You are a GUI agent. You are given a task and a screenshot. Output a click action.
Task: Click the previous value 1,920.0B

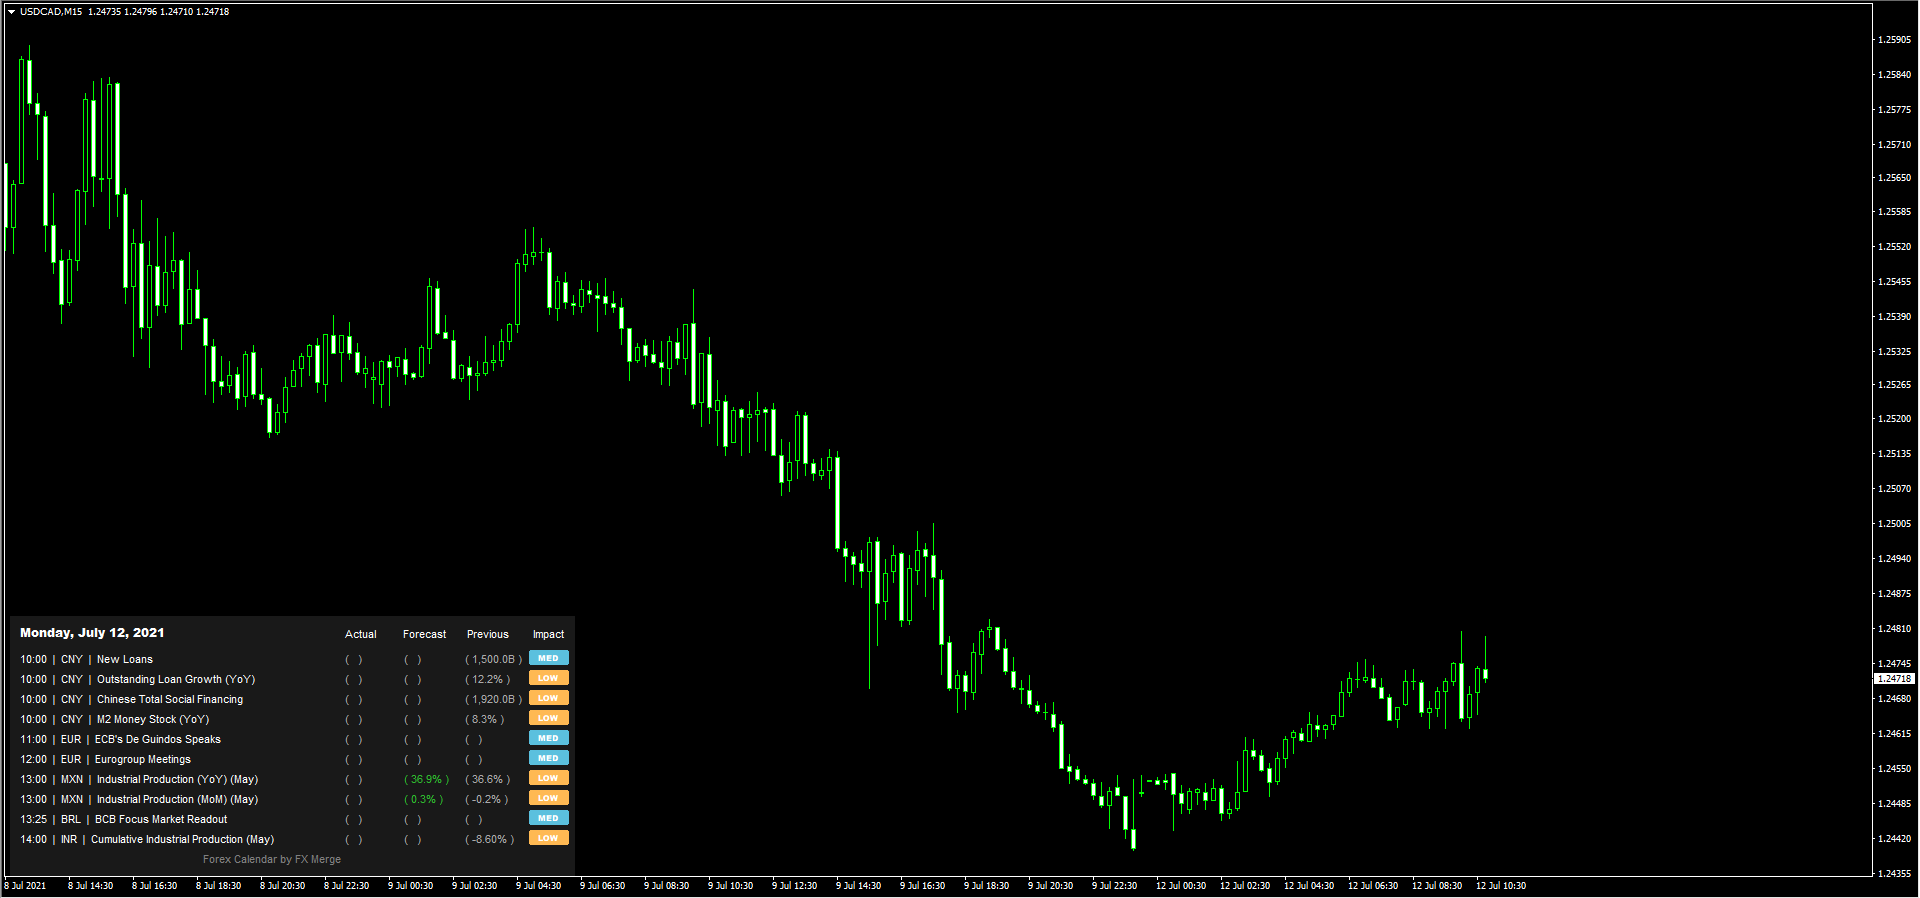(494, 700)
